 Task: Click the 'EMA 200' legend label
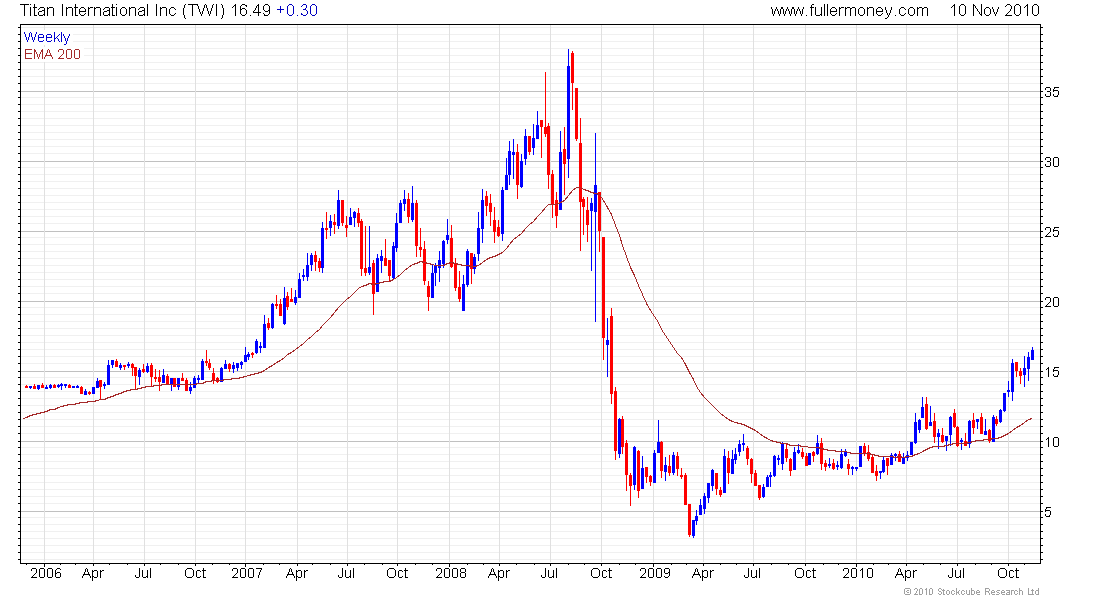pyautogui.click(x=52, y=54)
